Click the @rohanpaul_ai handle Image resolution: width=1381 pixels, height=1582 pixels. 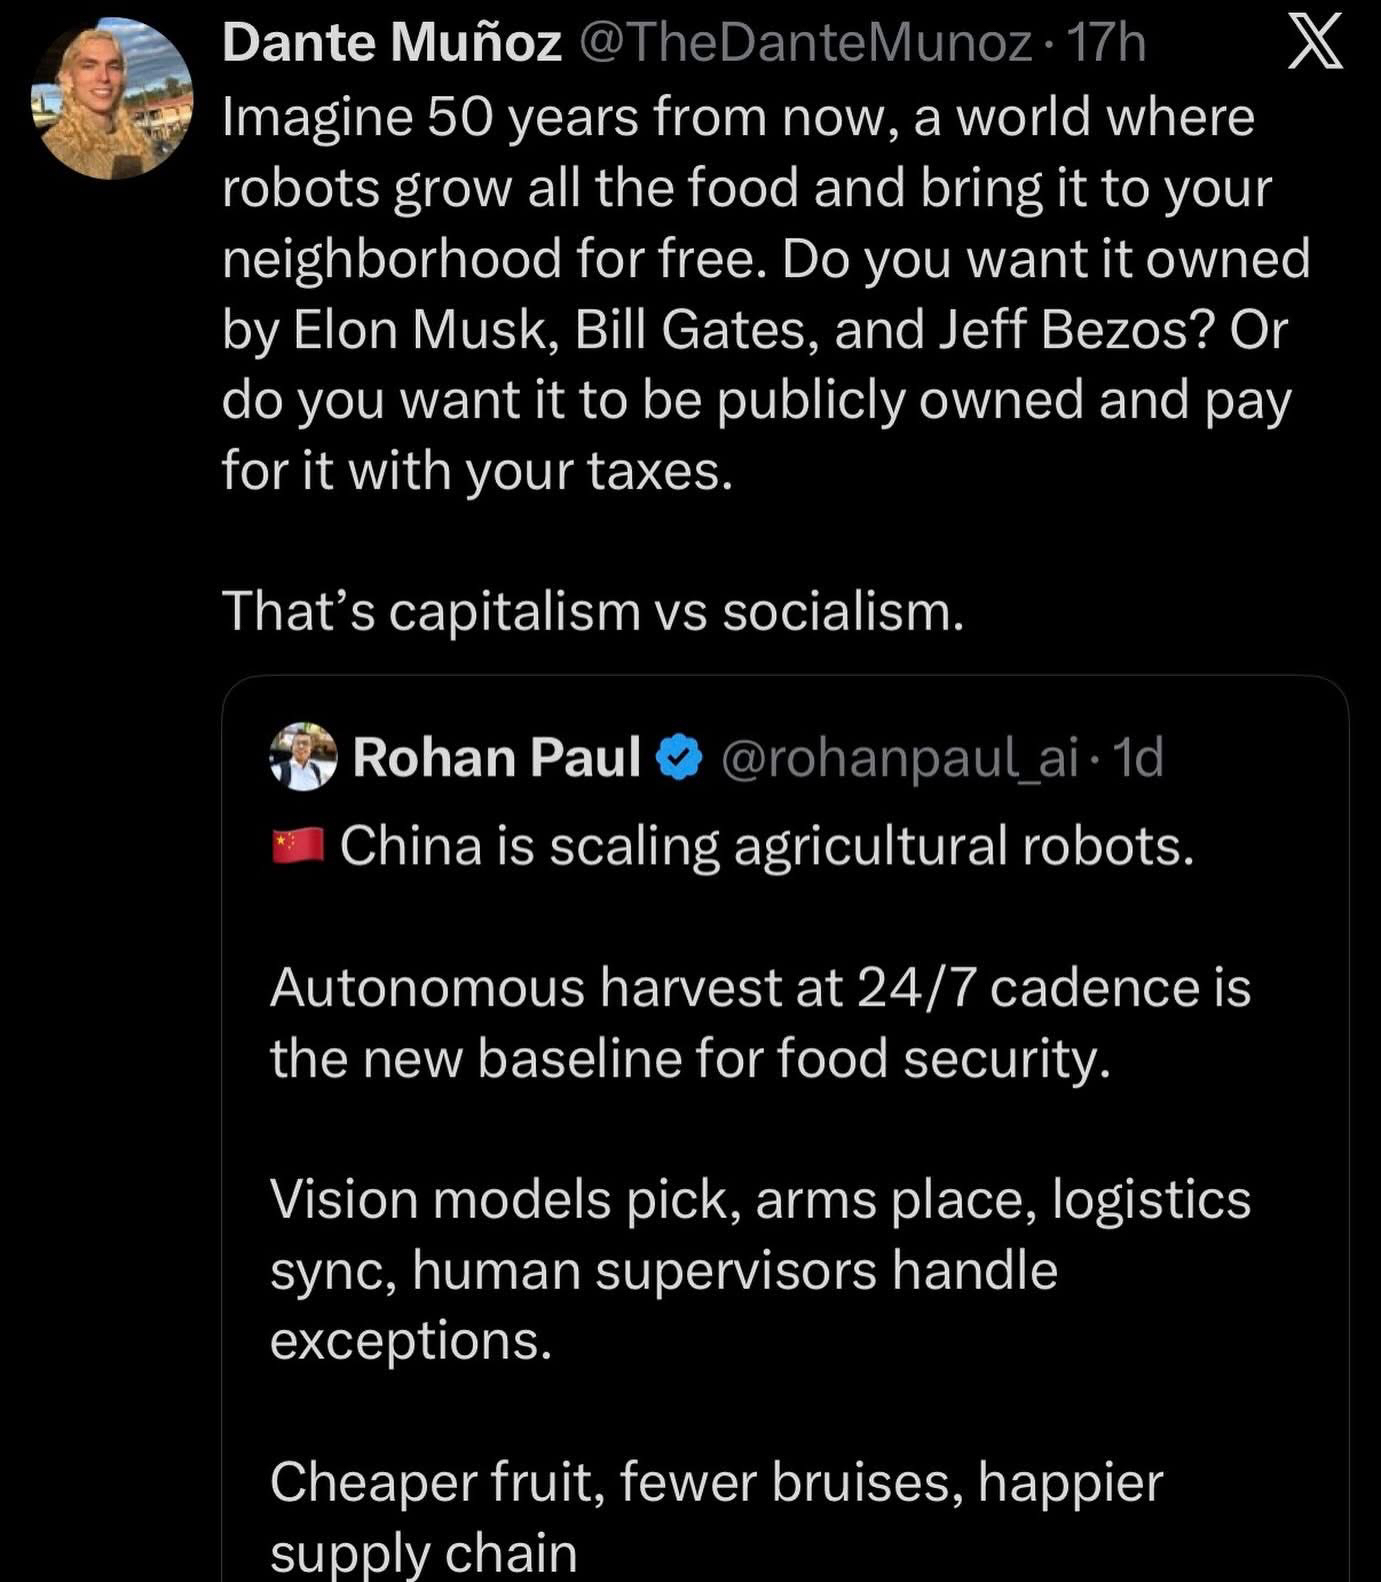point(899,757)
